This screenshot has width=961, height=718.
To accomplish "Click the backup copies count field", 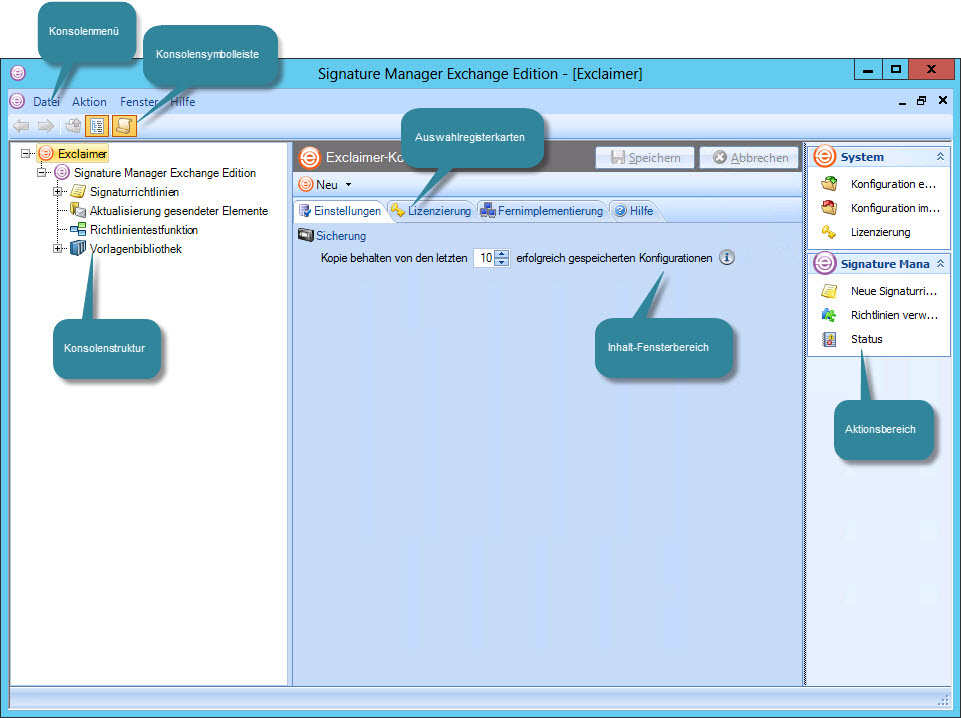I will point(485,258).
